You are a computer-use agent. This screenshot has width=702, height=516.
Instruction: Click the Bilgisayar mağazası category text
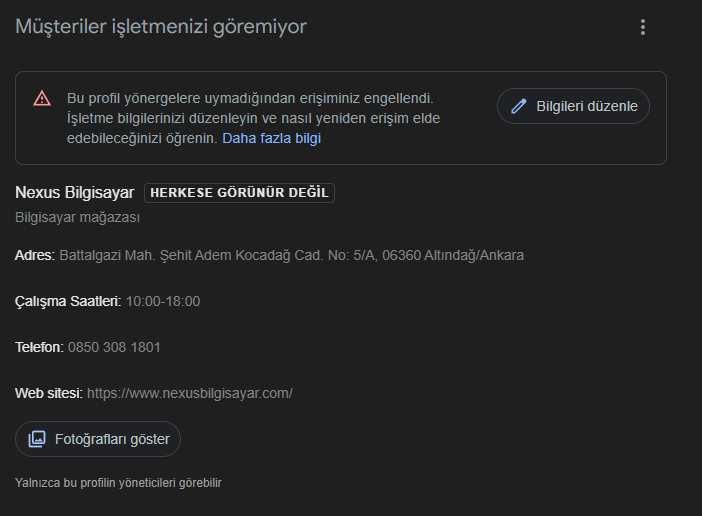click(x=77, y=217)
